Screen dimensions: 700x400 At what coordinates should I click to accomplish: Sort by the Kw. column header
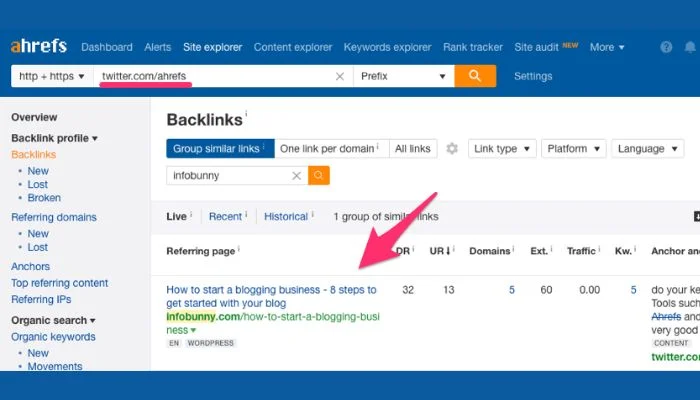(624, 251)
